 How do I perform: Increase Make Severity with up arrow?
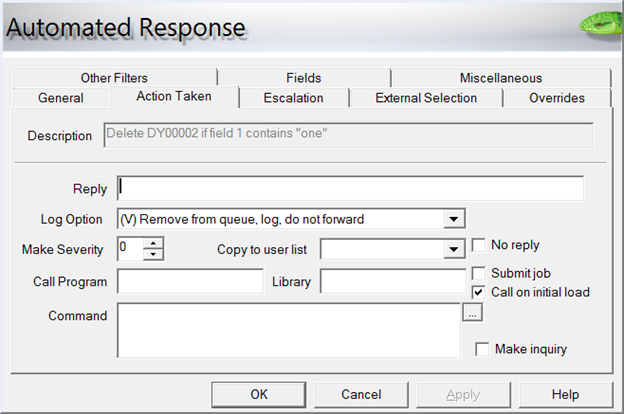153,243
